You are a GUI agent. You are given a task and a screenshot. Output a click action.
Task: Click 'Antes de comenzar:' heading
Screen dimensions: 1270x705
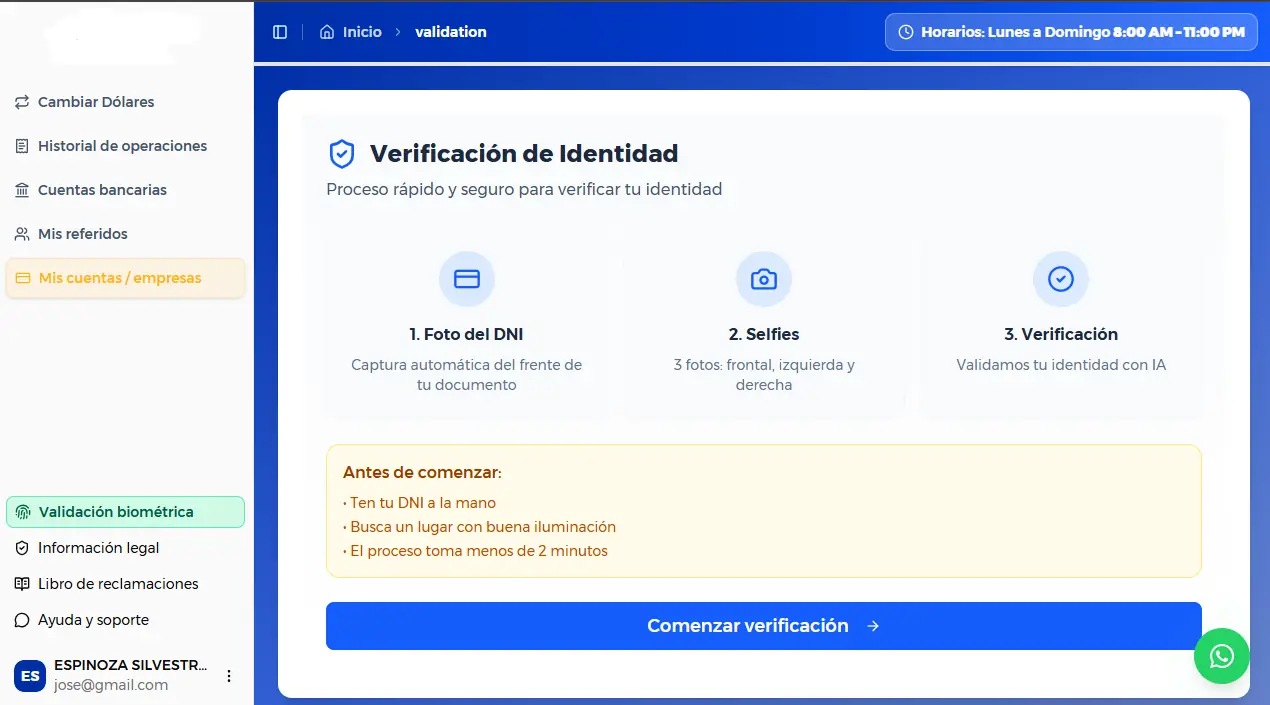422,472
